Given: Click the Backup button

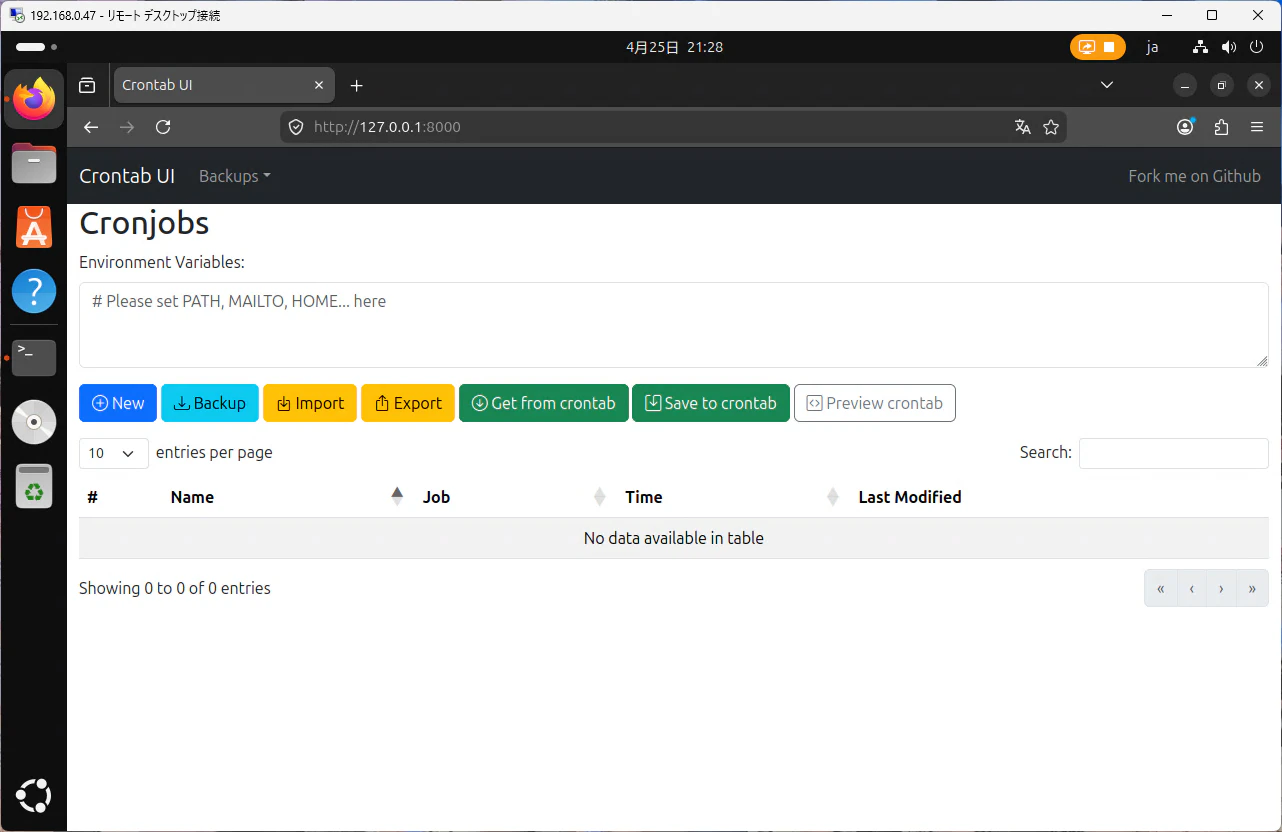Looking at the screenshot, I should [x=210, y=403].
